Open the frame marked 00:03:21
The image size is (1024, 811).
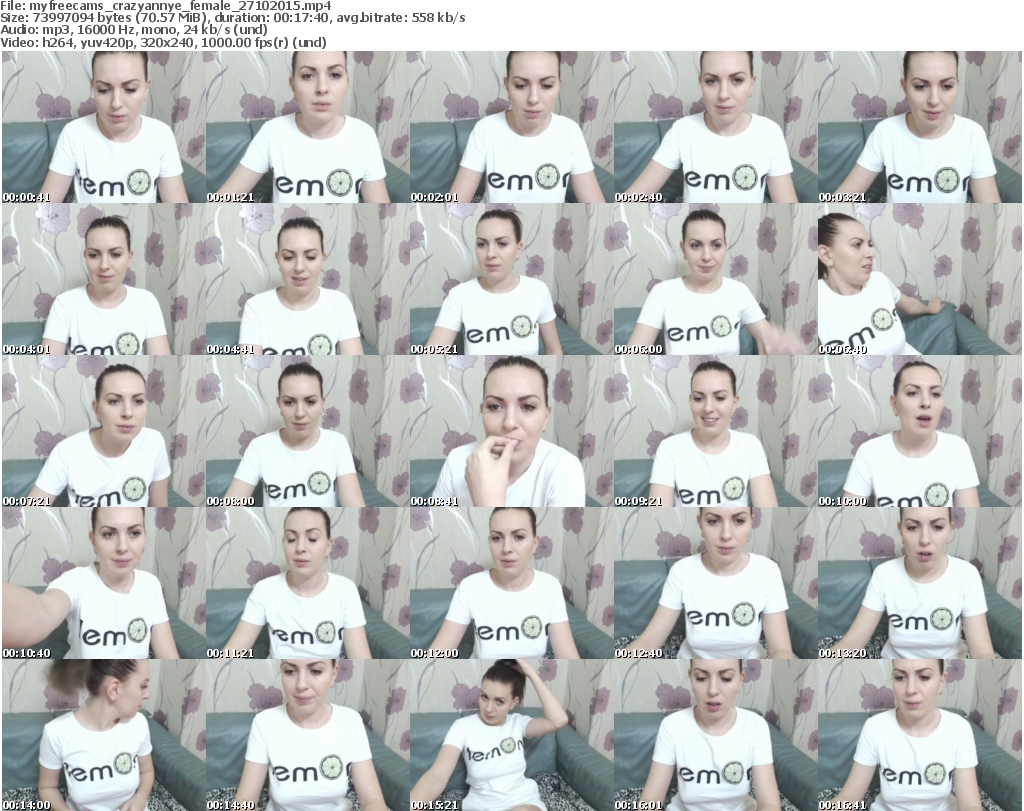(920, 127)
